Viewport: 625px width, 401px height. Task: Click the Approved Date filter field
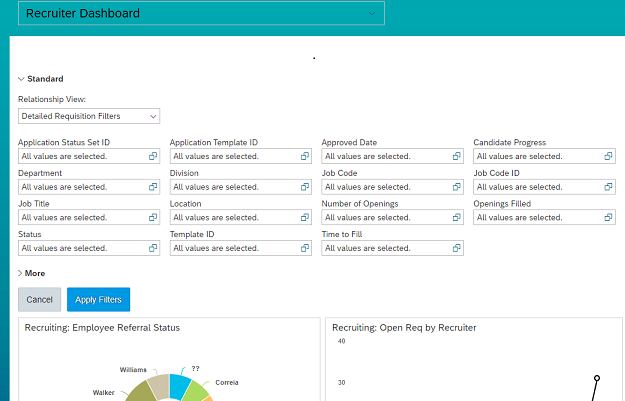click(393, 156)
